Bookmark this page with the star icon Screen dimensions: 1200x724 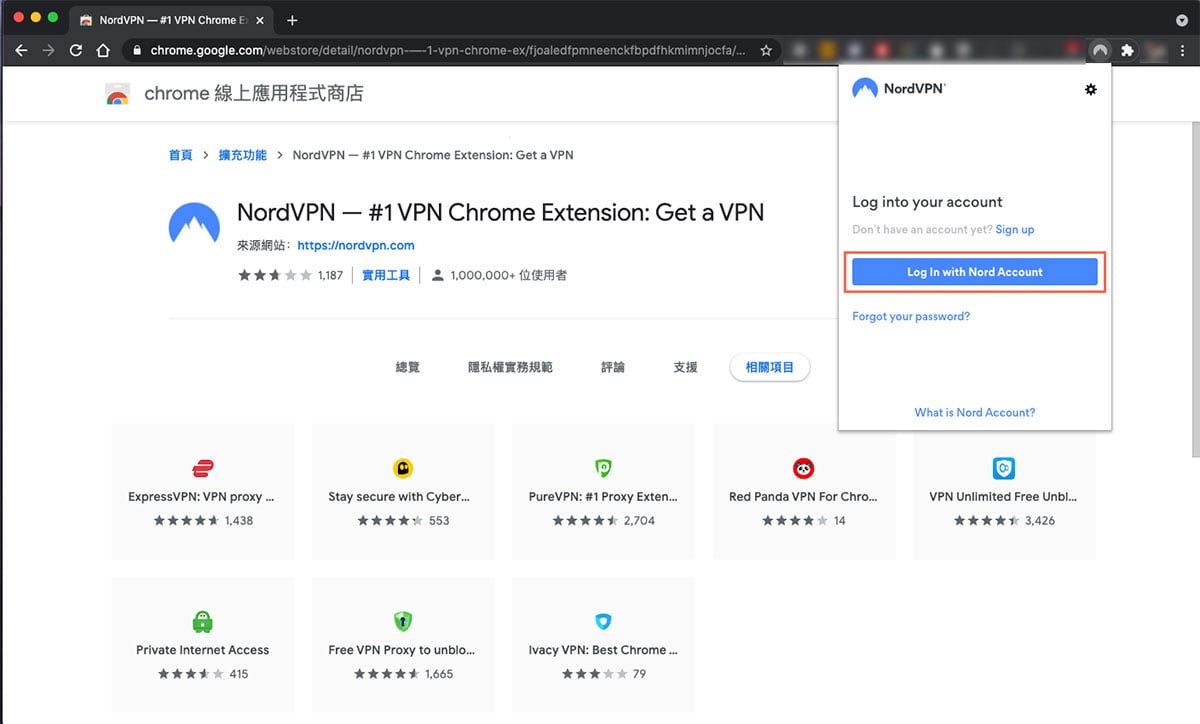point(766,50)
